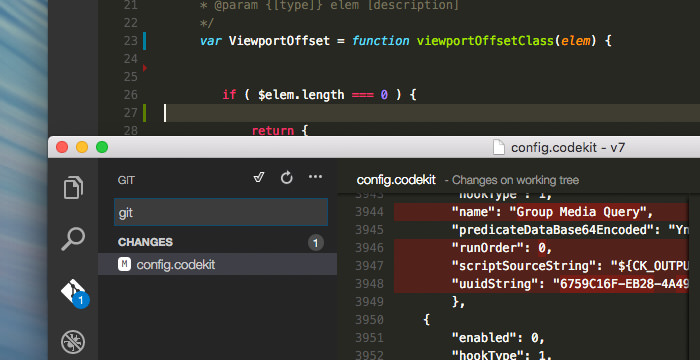This screenshot has width=700, height=360.
Task: Close the window with red button
Action: 62,147
